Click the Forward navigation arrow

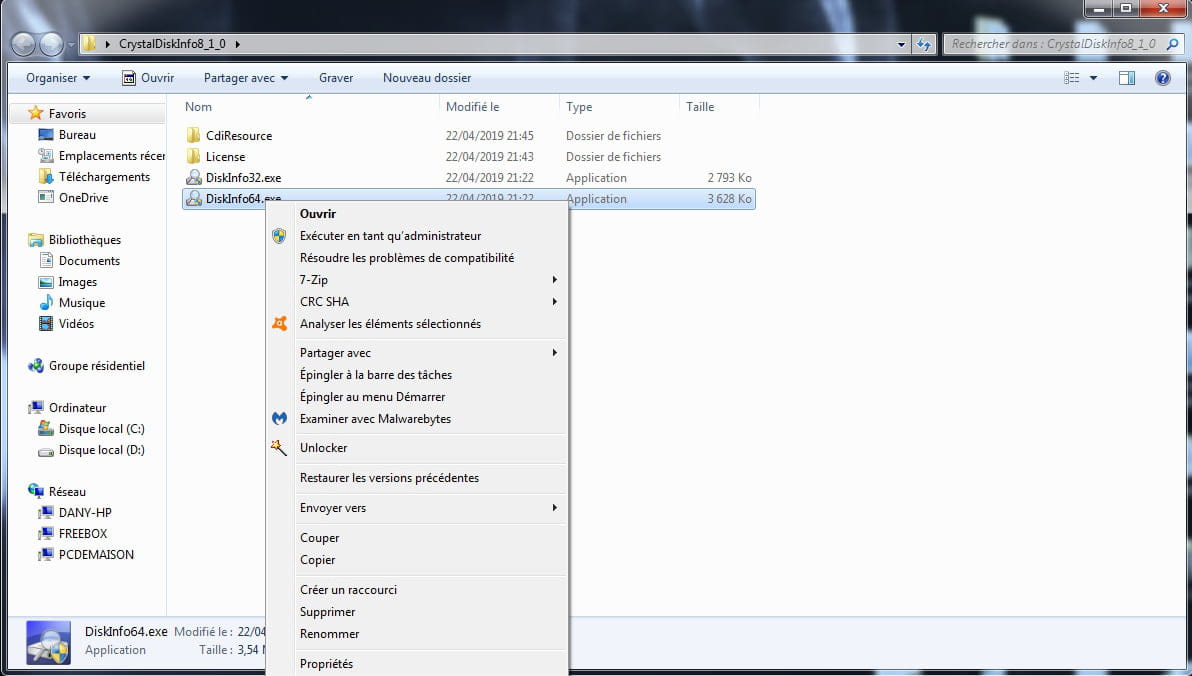click(x=51, y=45)
